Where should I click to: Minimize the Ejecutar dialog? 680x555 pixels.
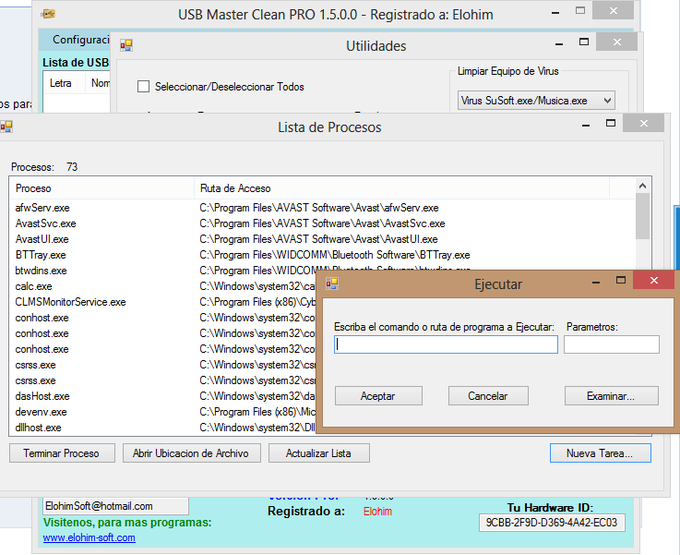pyautogui.click(x=596, y=282)
